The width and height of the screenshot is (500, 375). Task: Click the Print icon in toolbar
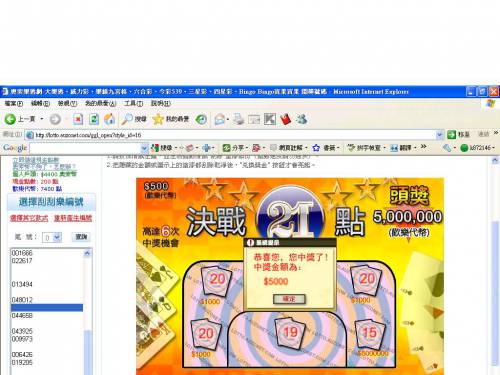coord(238,119)
